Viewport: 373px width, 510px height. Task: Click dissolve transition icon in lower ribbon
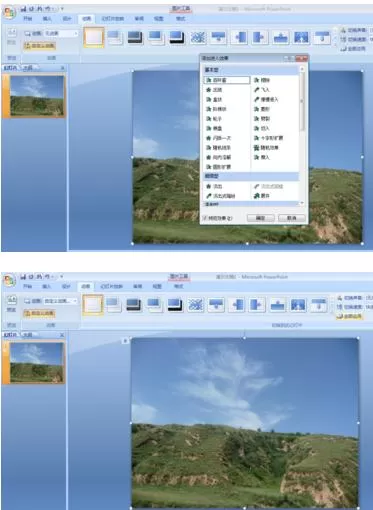coord(196,305)
